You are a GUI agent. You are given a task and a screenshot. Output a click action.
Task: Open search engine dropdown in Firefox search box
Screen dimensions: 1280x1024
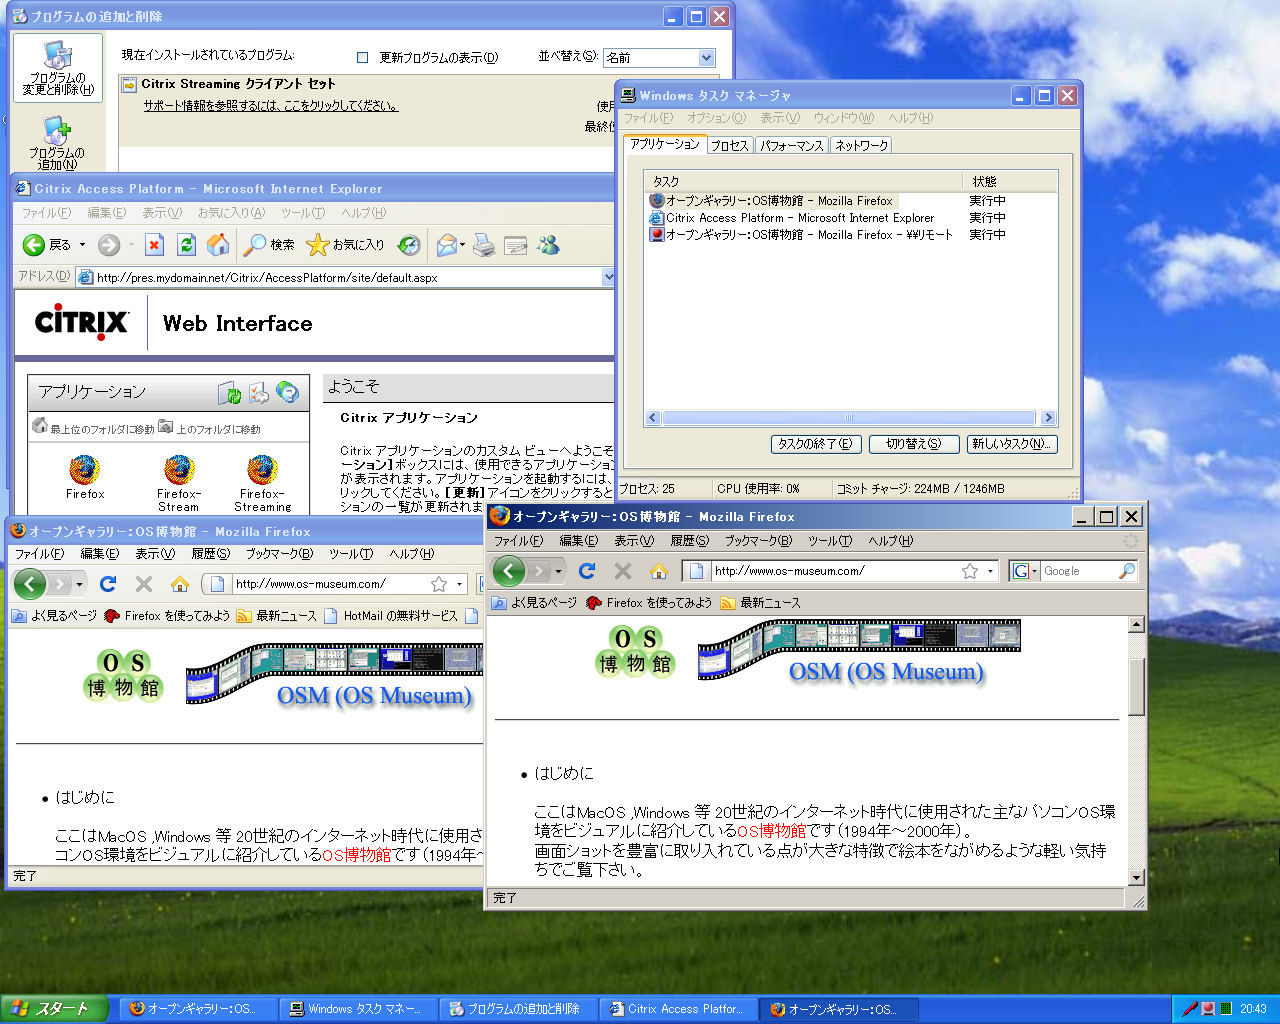click(x=1034, y=571)
